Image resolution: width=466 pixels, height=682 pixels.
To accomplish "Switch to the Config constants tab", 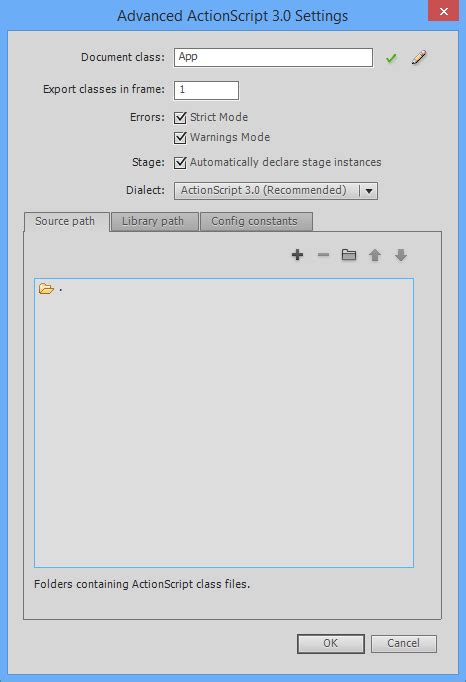I will pos(256,222).
